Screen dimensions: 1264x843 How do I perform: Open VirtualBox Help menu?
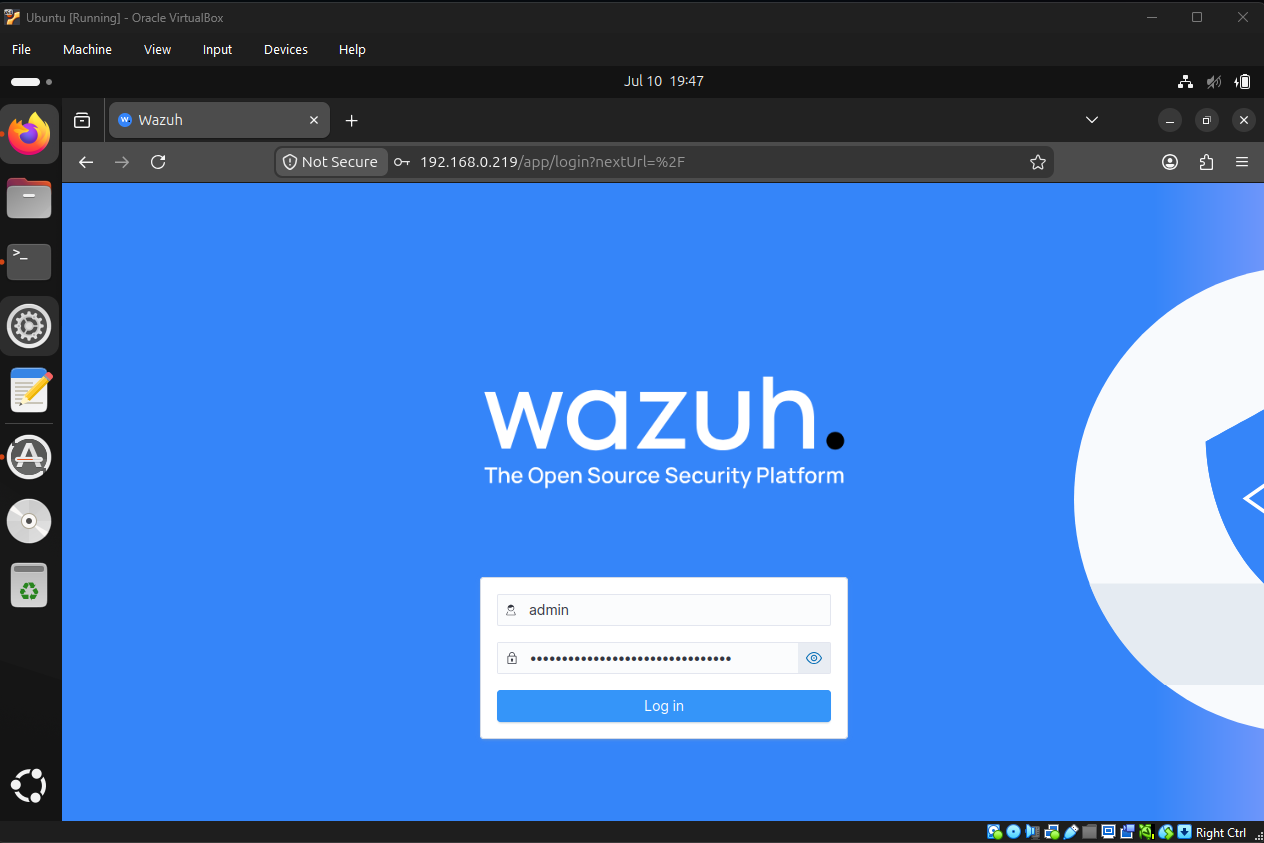pos(352,49)
